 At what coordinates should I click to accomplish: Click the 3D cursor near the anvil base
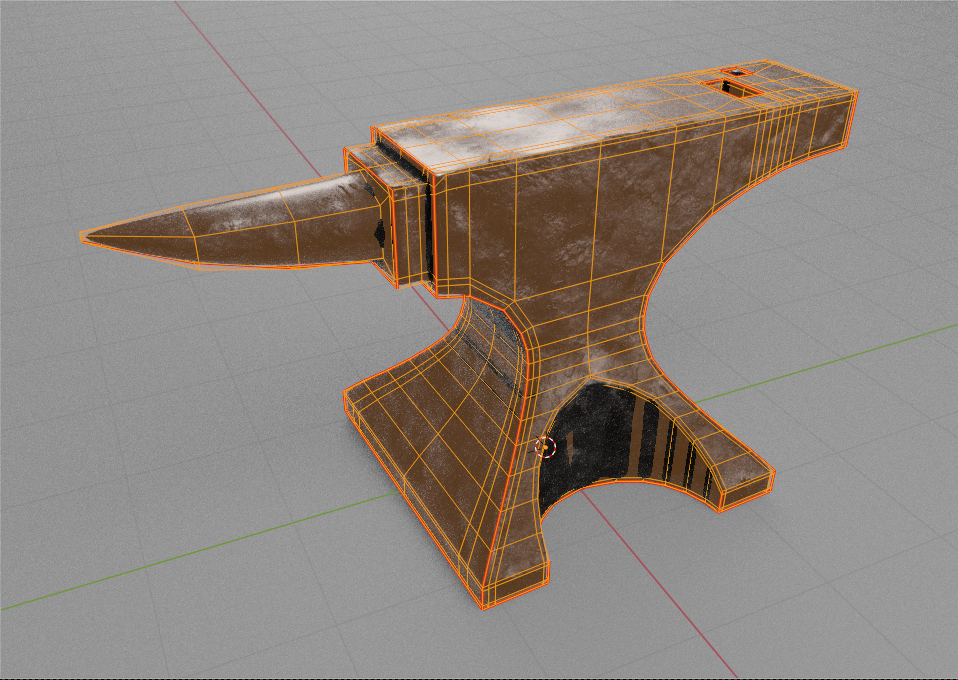546,447
